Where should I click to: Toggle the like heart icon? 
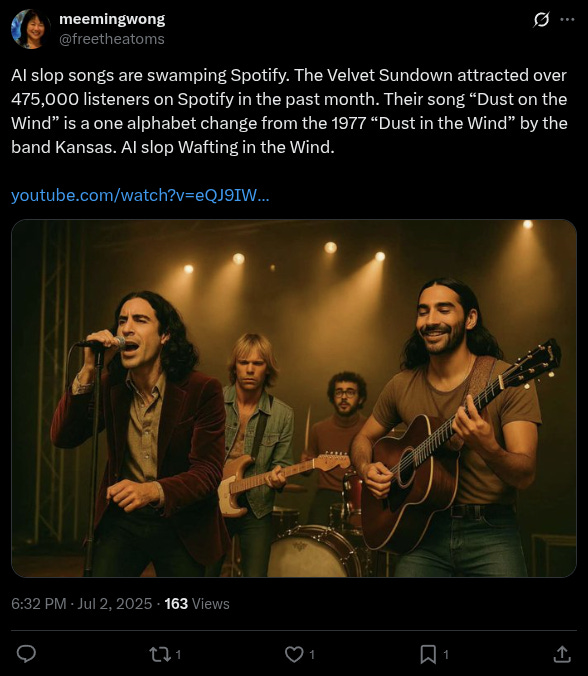point(294,654)
